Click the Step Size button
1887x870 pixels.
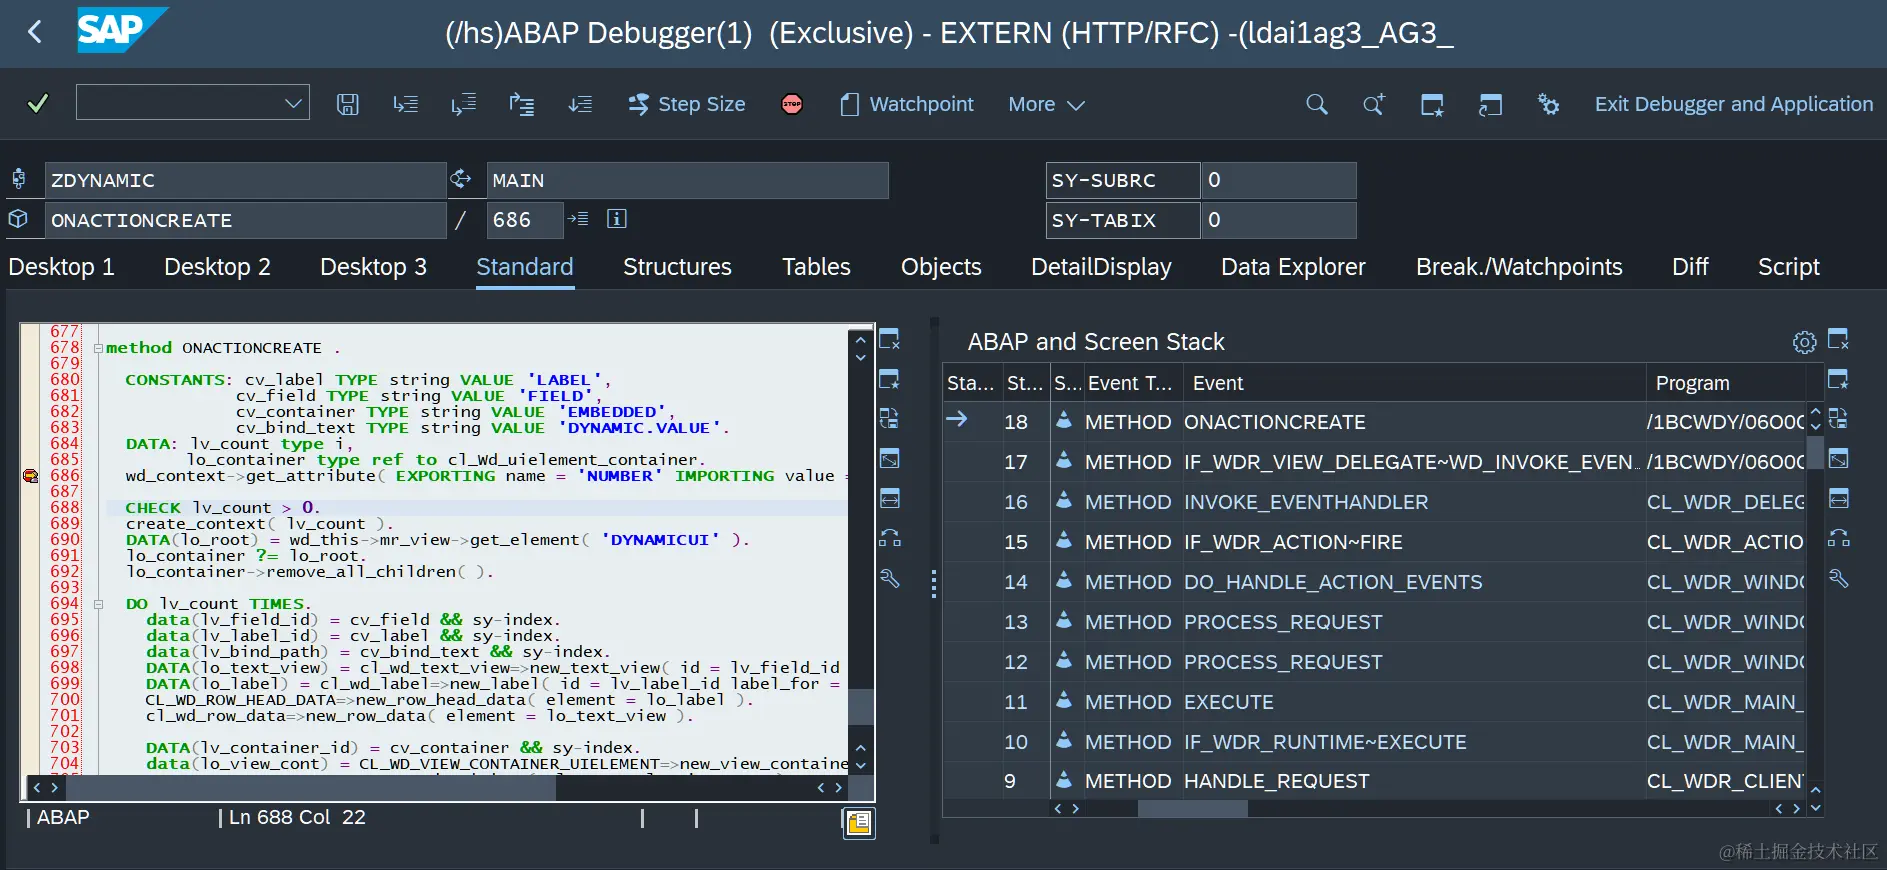click(x=687, y=104)
